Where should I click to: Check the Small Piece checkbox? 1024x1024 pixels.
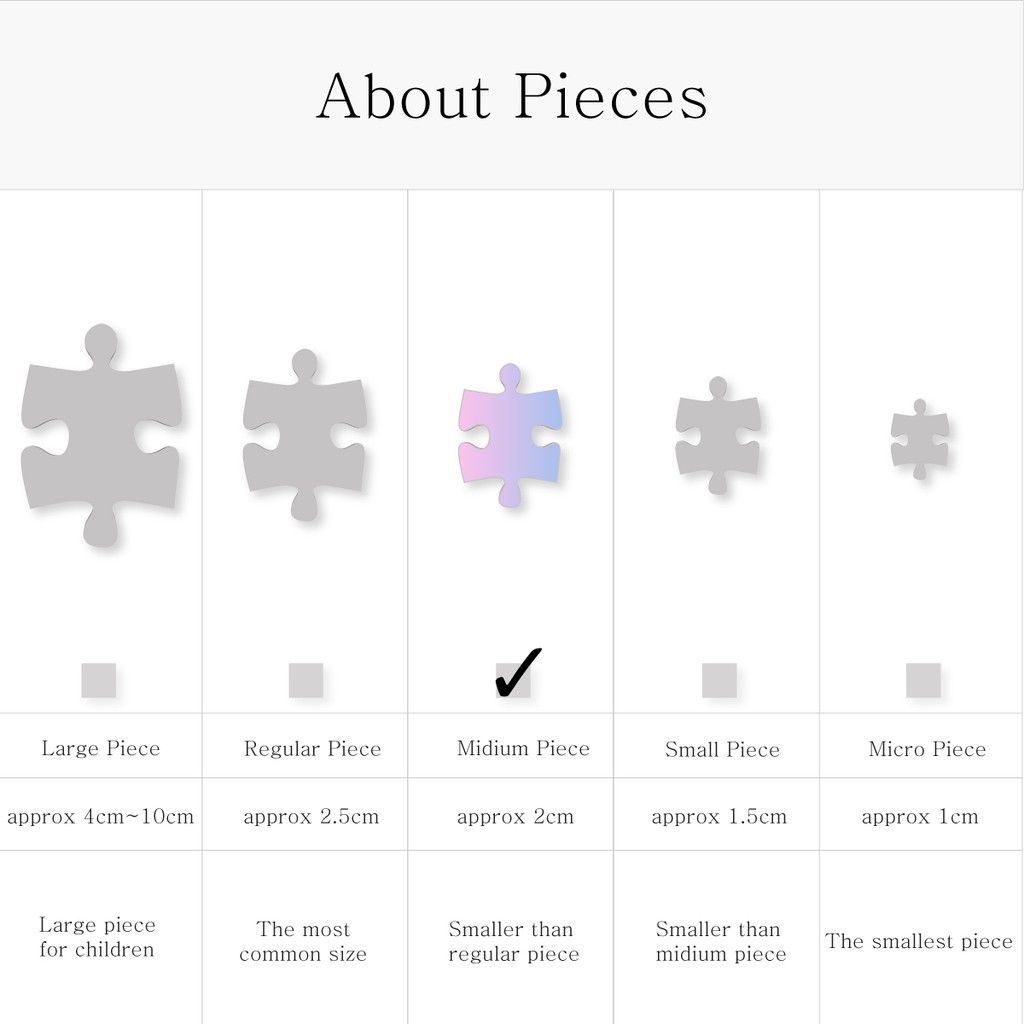click(719, 680)
